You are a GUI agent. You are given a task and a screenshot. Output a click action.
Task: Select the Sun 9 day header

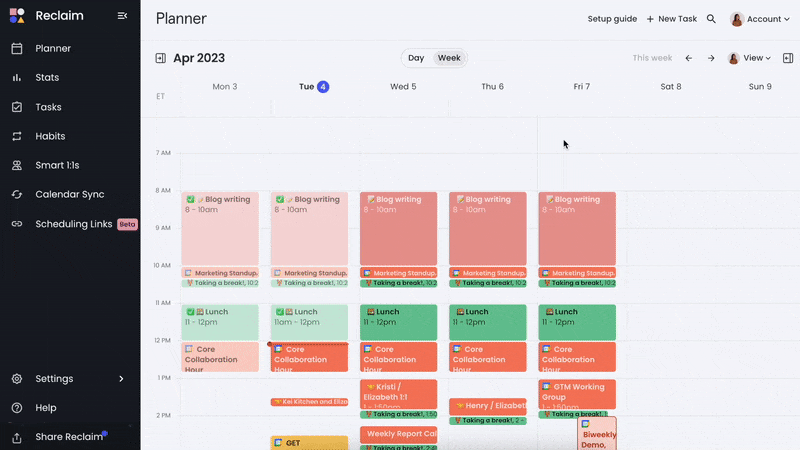tap(760, 87)
